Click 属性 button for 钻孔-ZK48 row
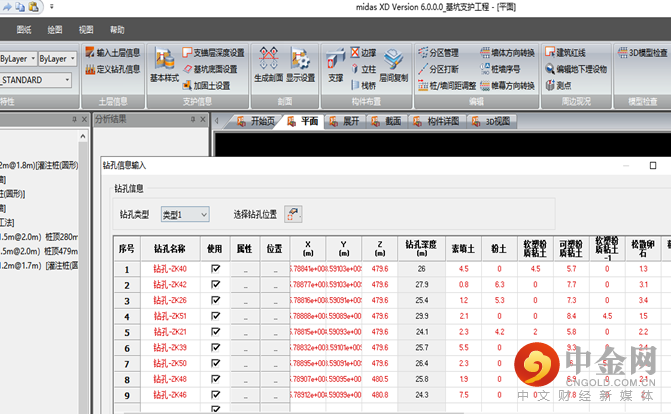 pos(245,379)
